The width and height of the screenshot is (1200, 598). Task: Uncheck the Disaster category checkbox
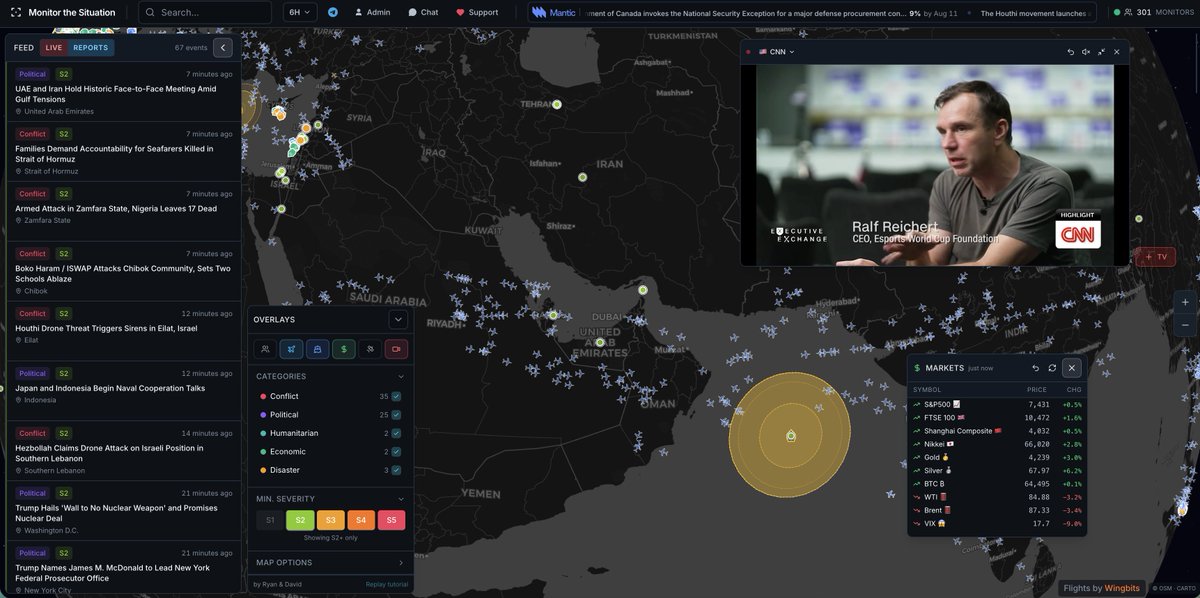click(397, 470)
